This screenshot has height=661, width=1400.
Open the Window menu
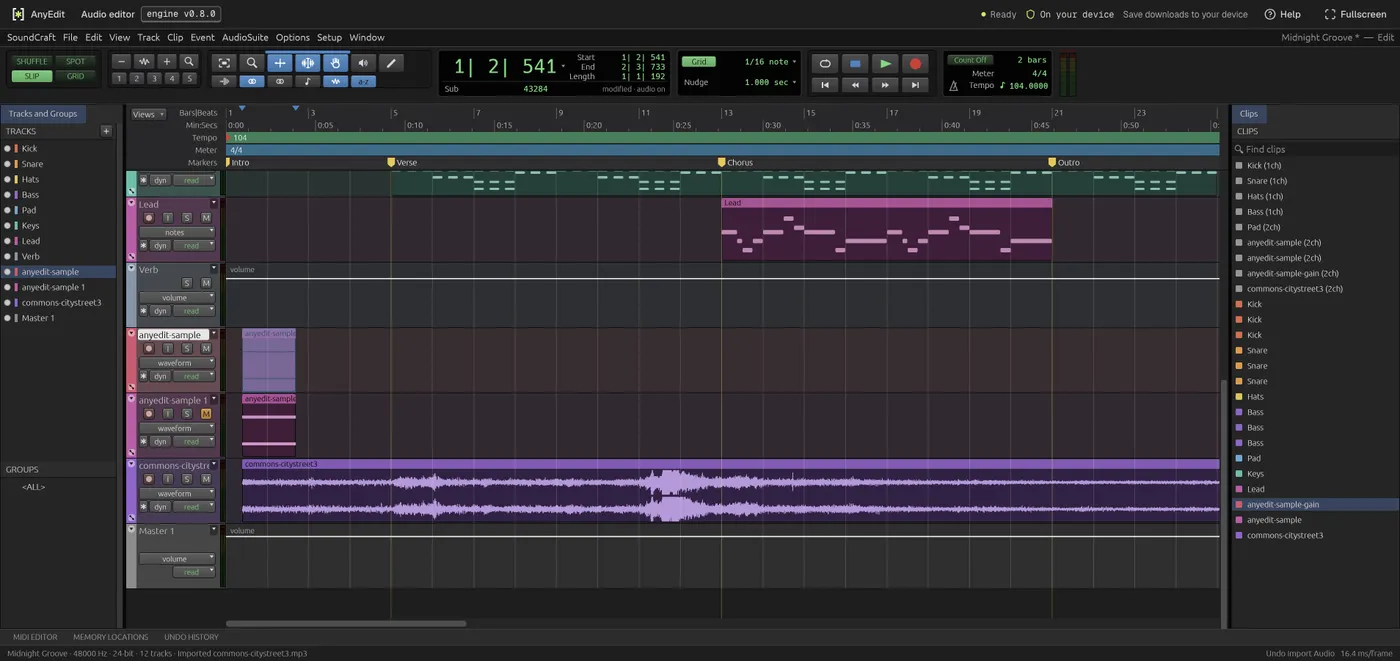click(367, 37)
